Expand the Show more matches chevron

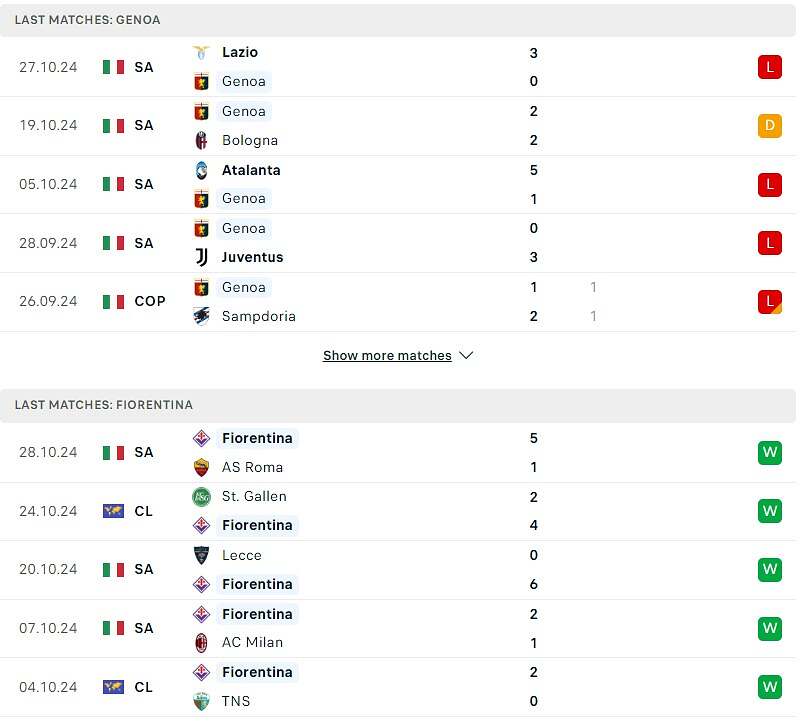tap(466, 356)
